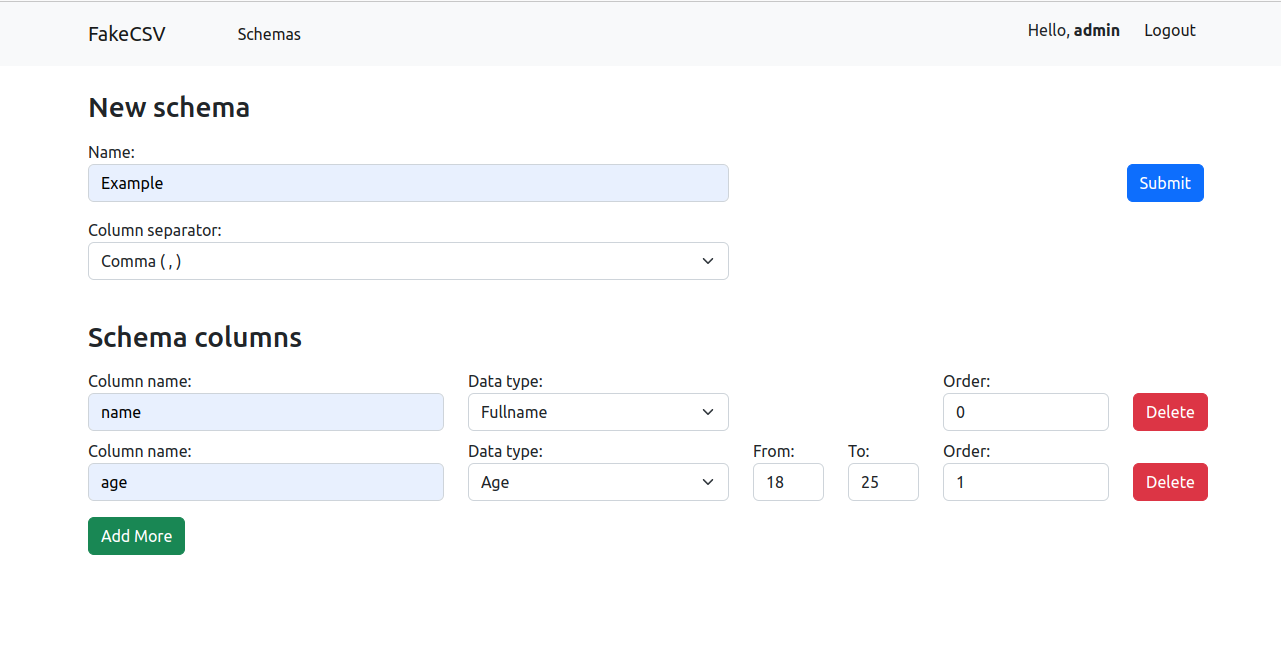Click the Schemas navigation link
Image resolution: width=1281 pixels, height=670 pixels.
tap(268, 34)
